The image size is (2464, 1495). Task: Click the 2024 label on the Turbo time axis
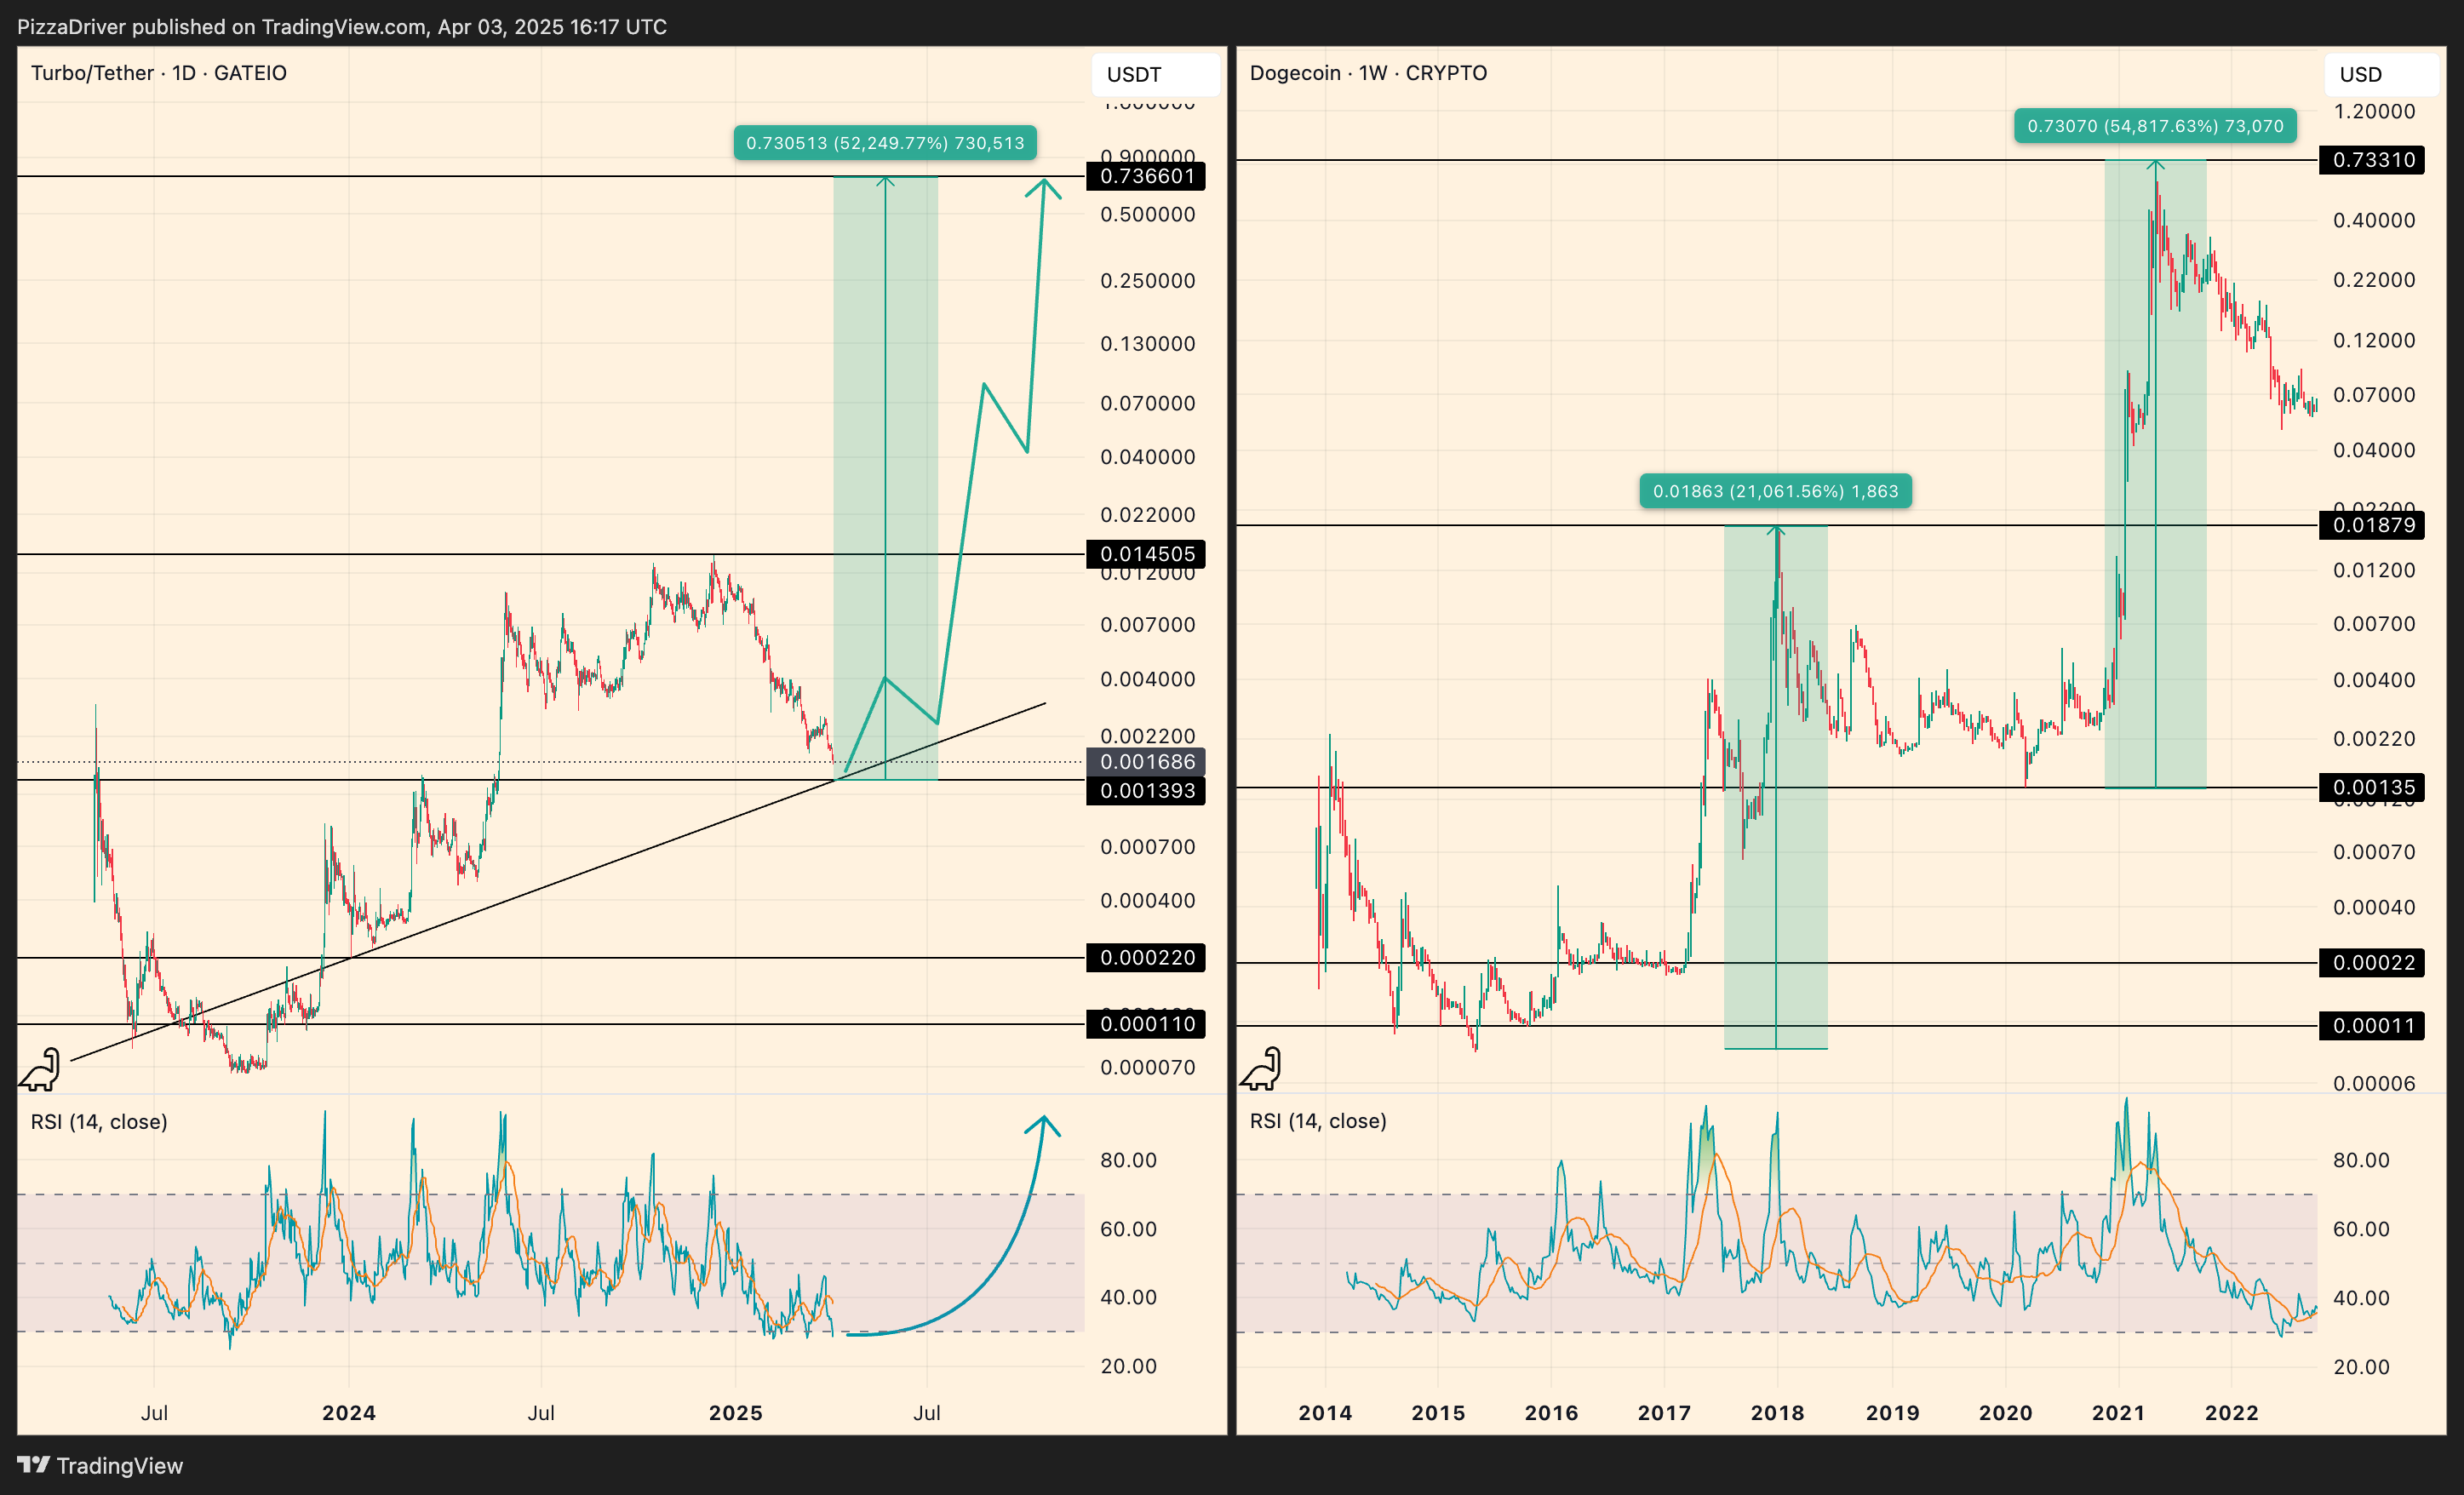349,1413
